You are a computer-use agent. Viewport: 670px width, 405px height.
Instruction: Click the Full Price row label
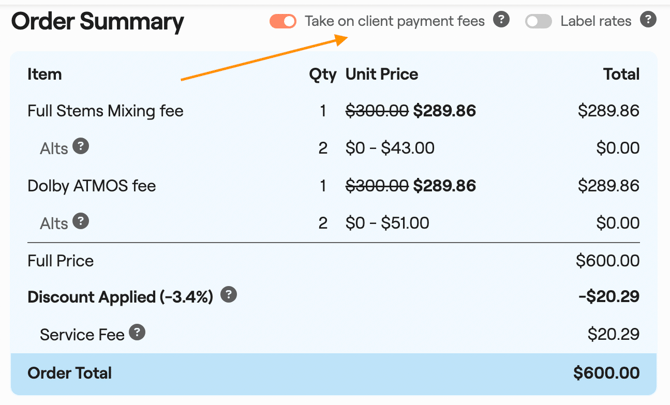(x=60, y=261)
